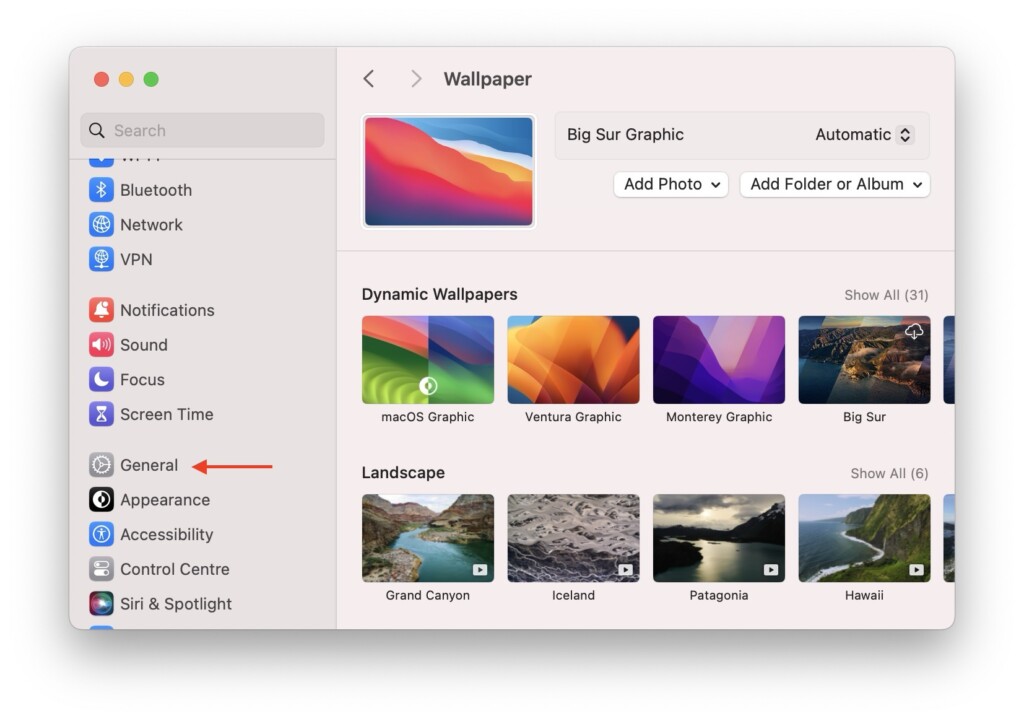Click the video badge on Patagonia

(771, 569)
